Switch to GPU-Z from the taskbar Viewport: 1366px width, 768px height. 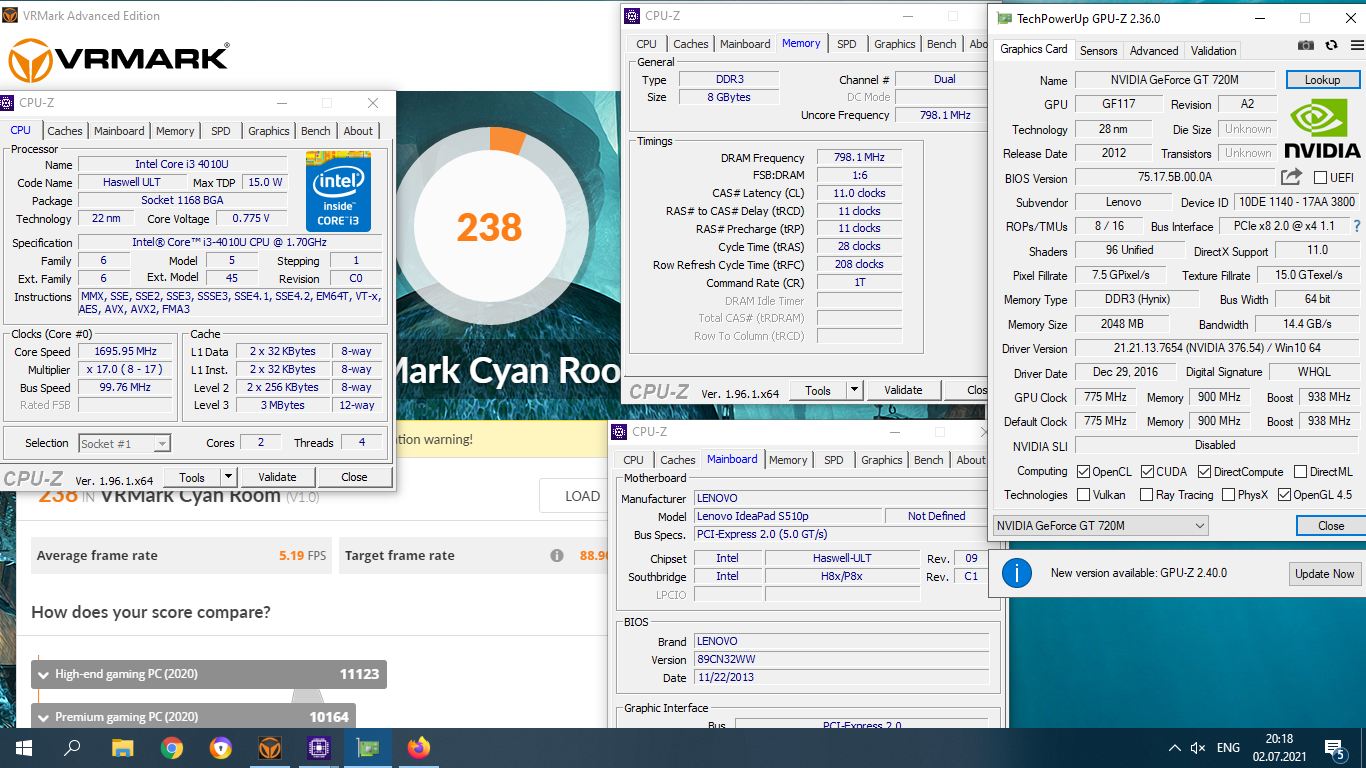pos(367,747)
